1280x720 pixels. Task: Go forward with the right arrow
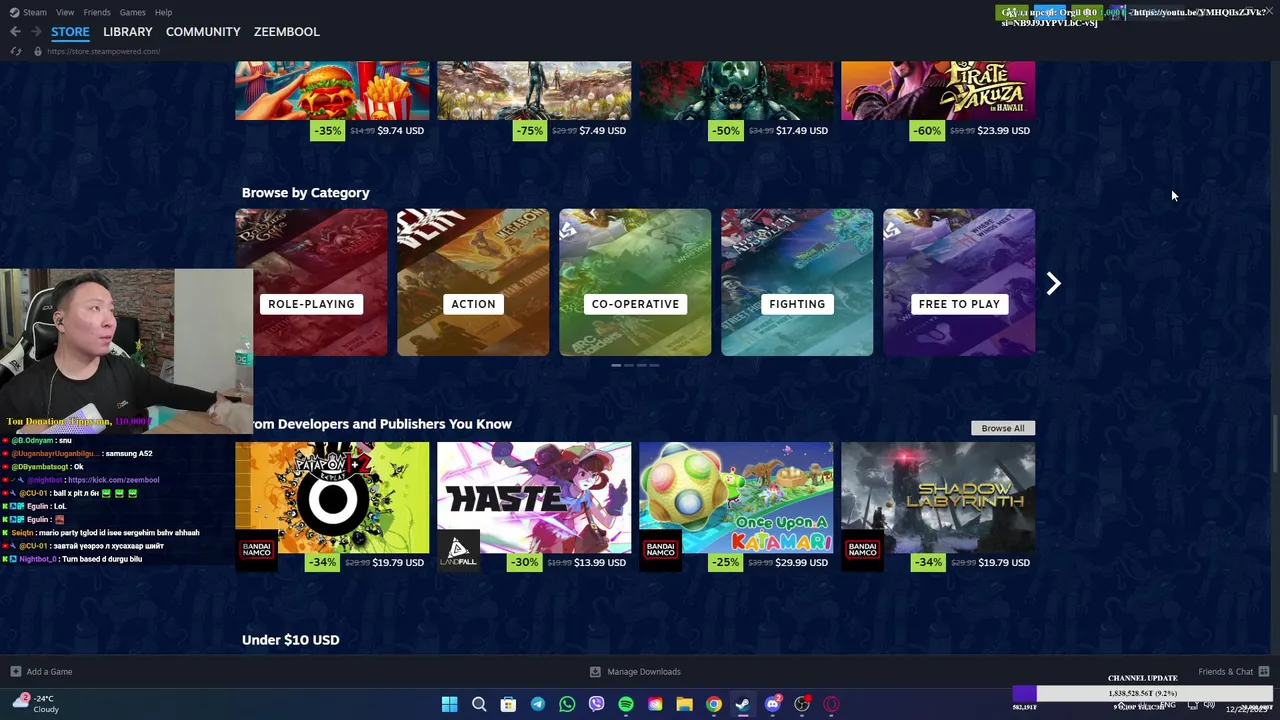click(36, 32)
